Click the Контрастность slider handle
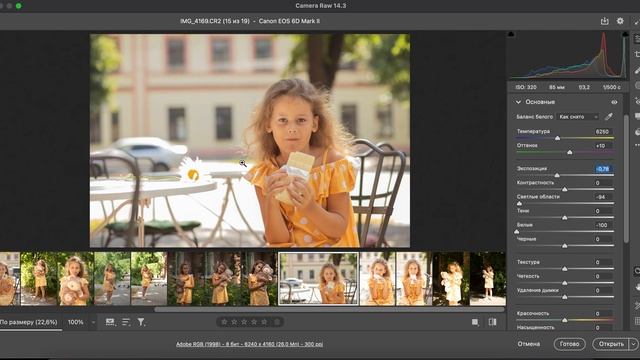 click(x=565, y=189)
